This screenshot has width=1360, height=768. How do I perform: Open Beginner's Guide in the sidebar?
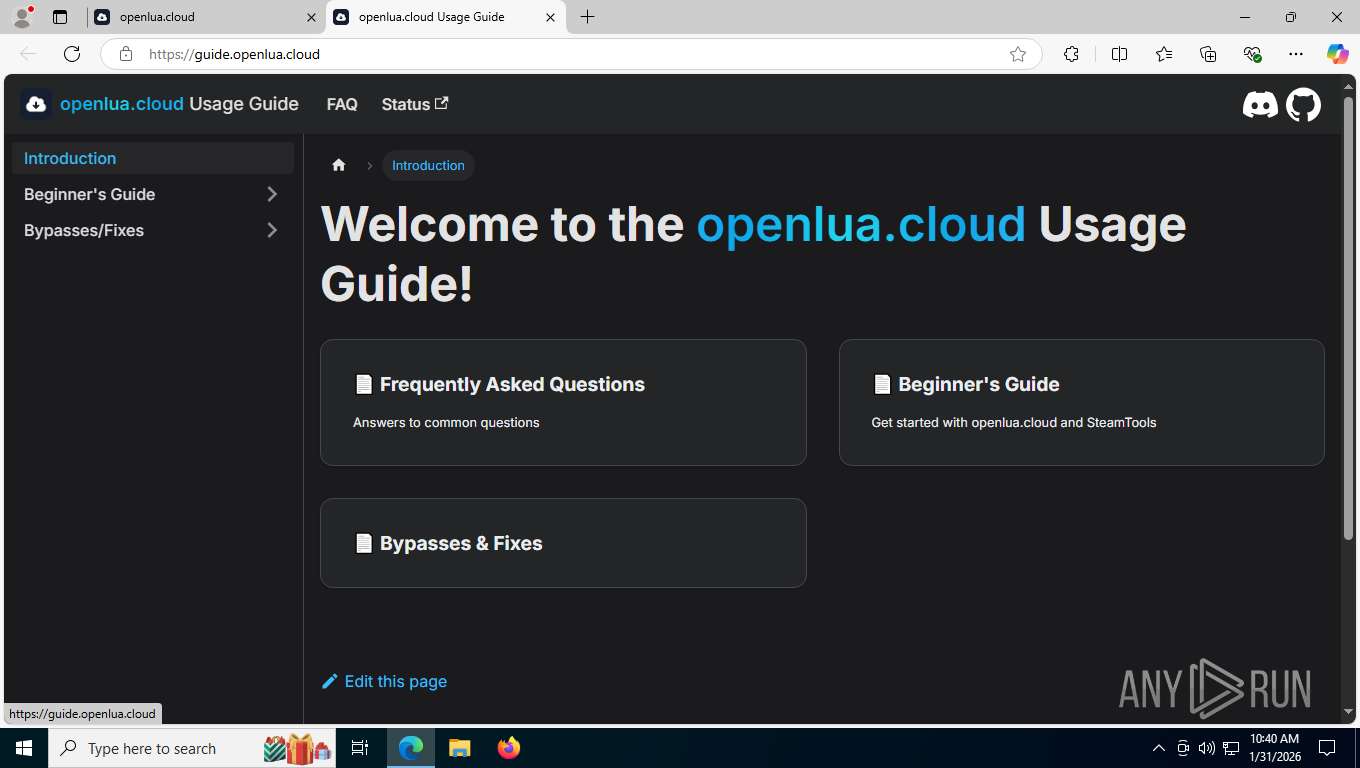click(89, 194)
